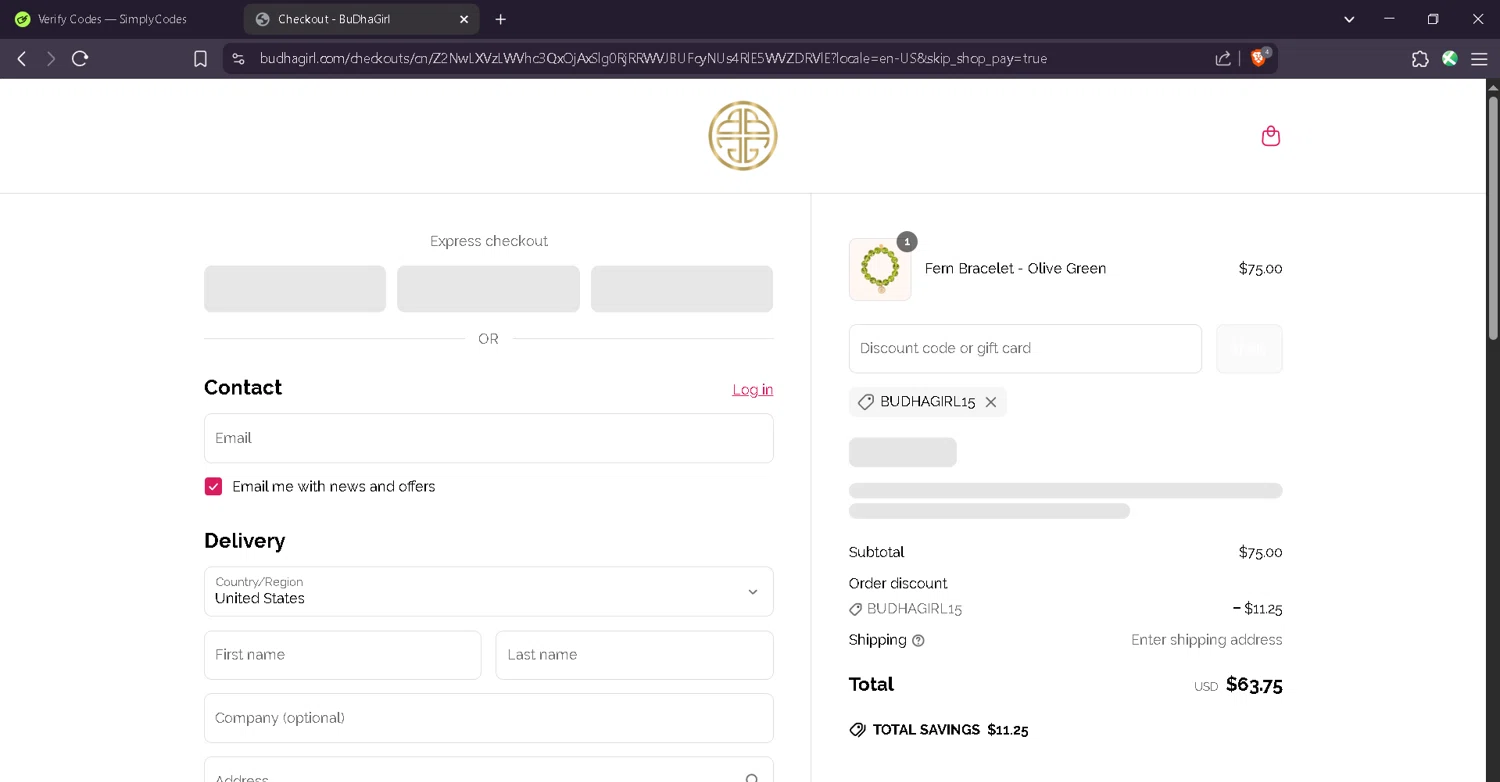Click the third express checkout button
Screen dimensions: 1500x782
(x=682, y=289)
